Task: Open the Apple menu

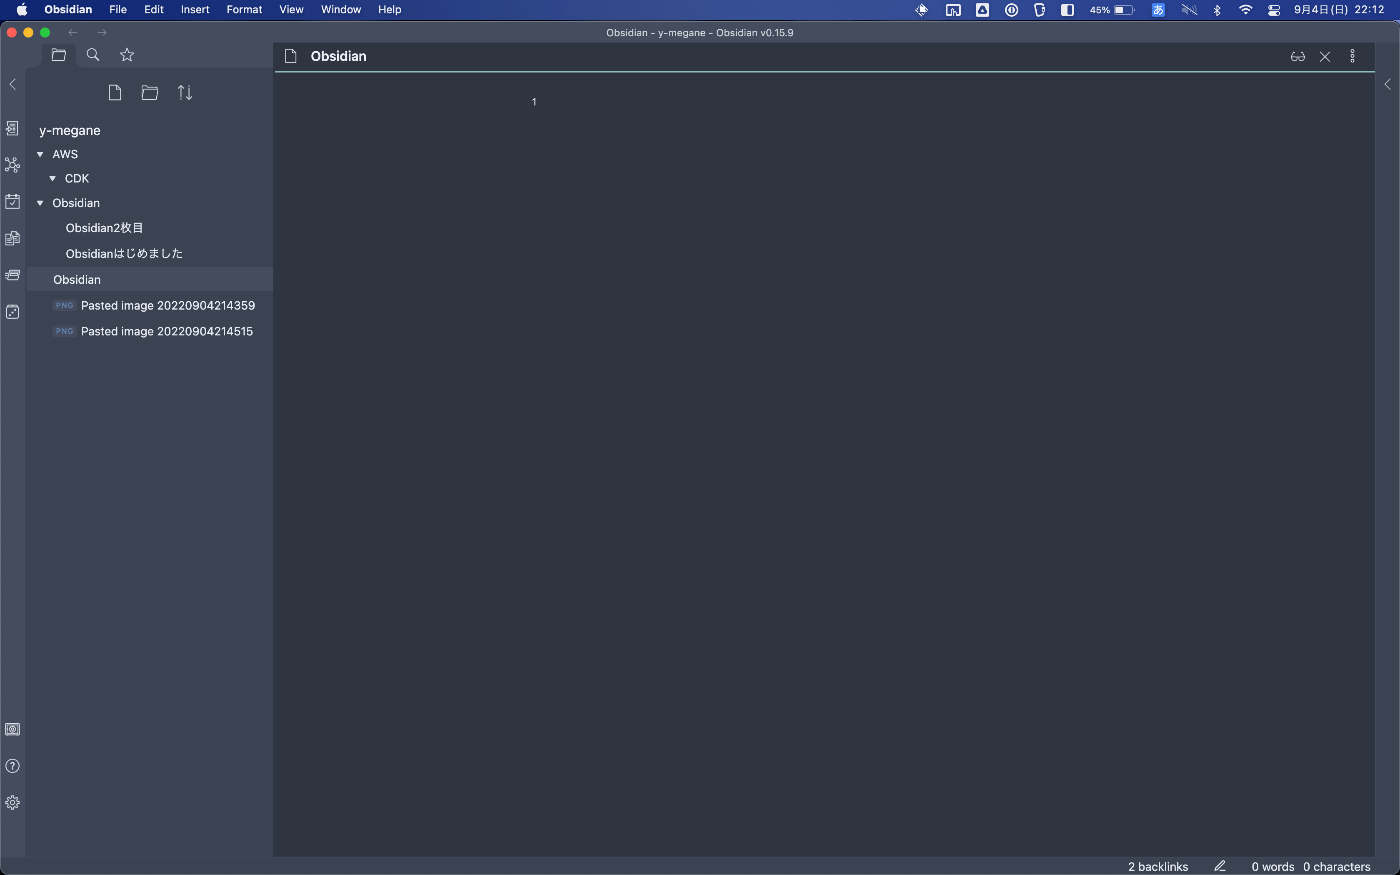Action: click(x=21, y=9)
